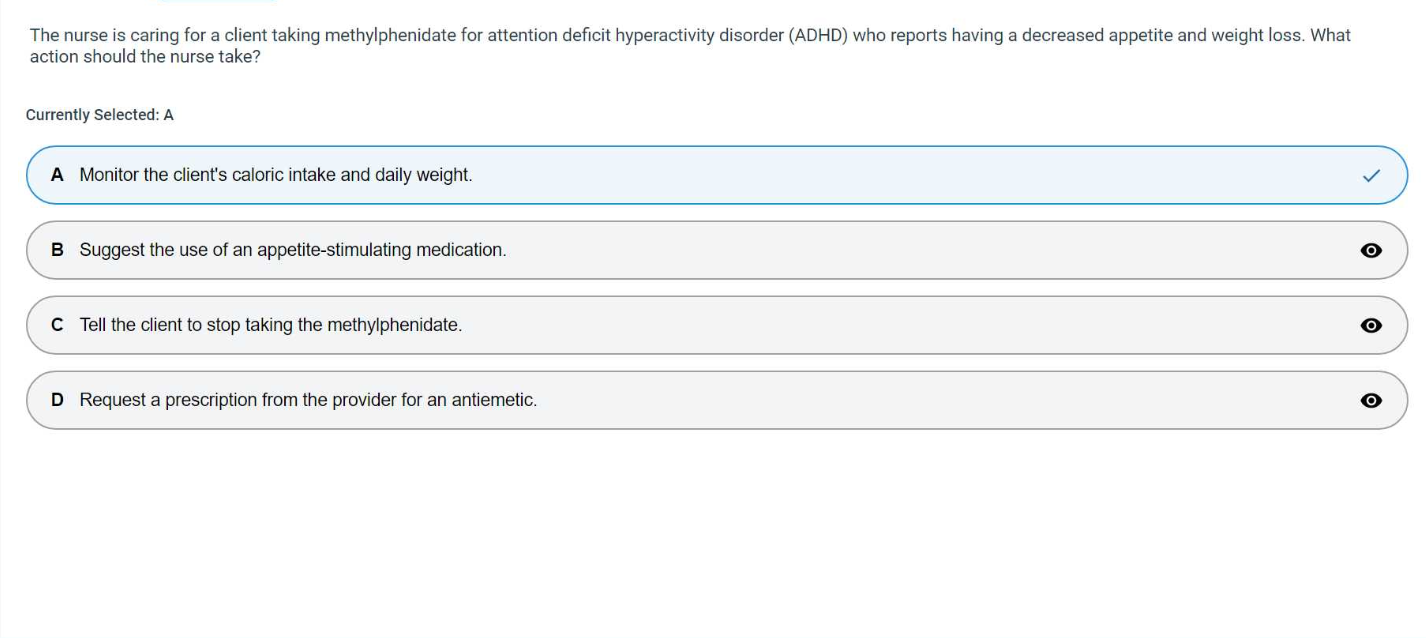This screenshot has height=638, width=1426.
Task: Select answer "Monitor the client's caloric intake"
Action: click(x=275, y=175)
